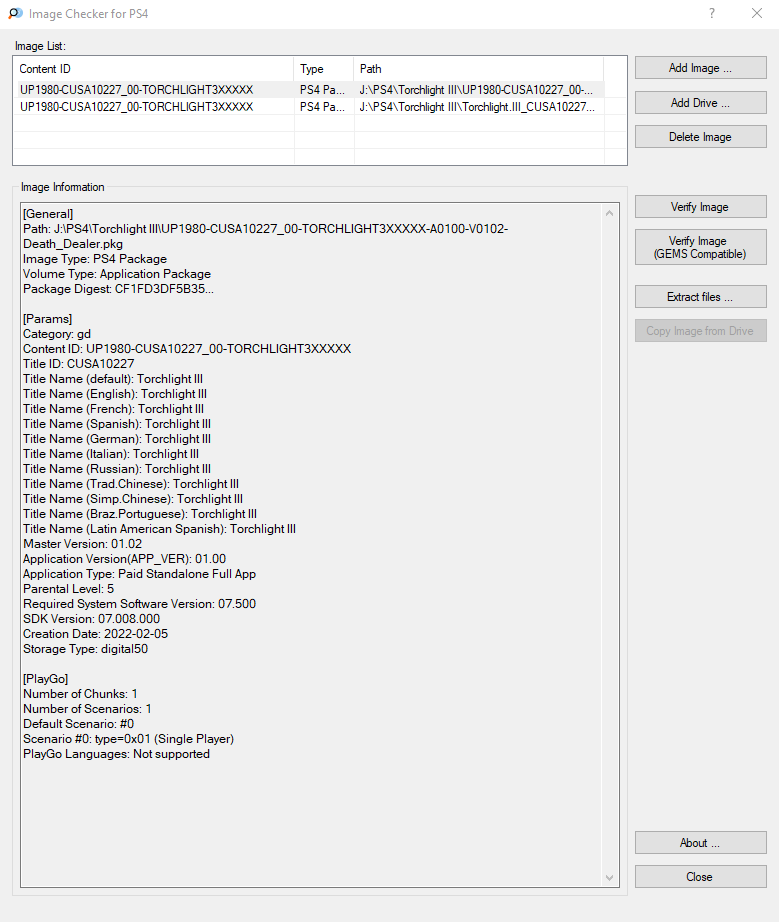Click Verify Image (GEMS Compatible) button

pyautogui.click(x=700, y=247)
